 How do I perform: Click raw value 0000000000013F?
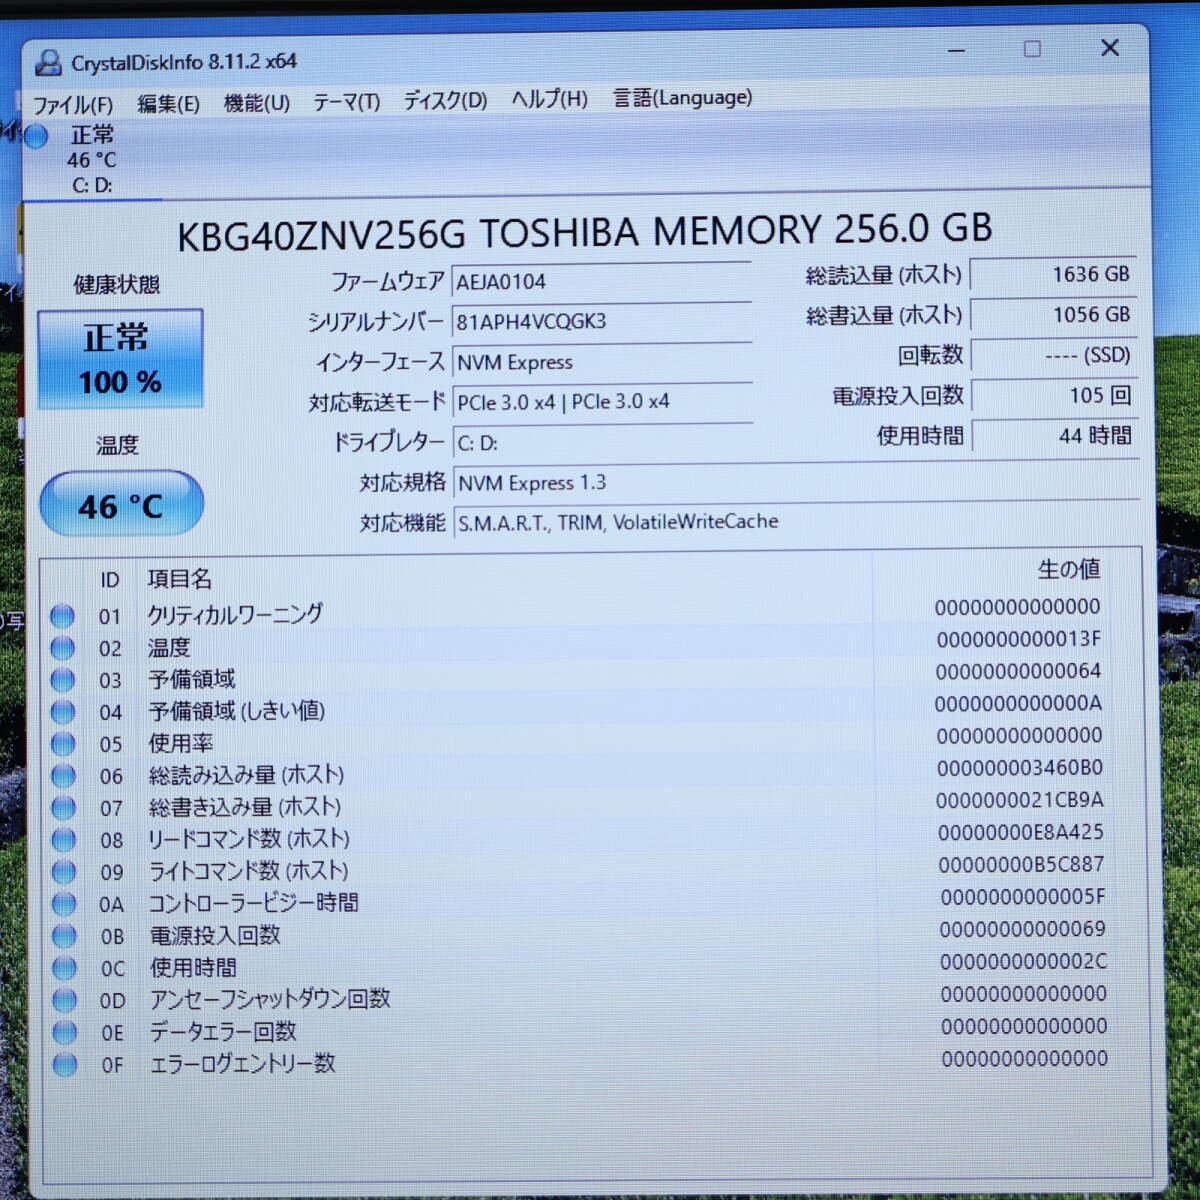click(x=1019, y=639)
